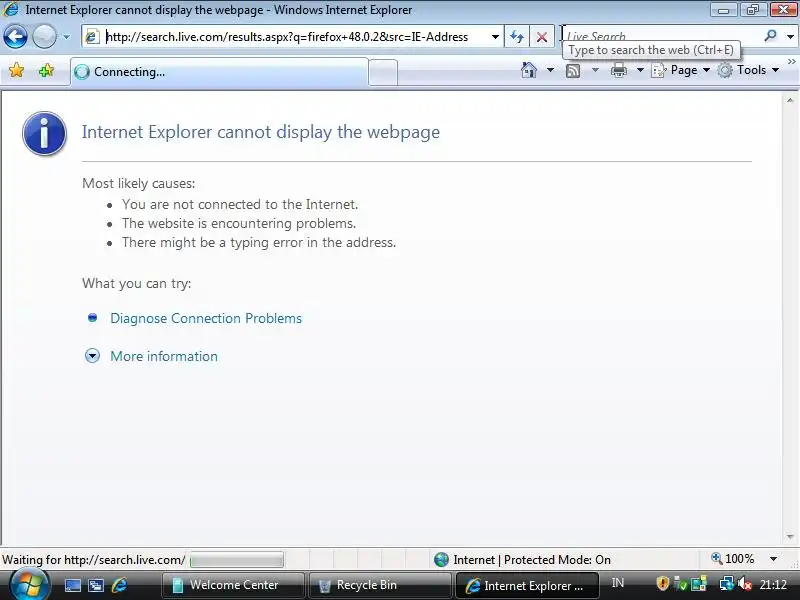Click the Live Search input box
The height and width of the screenshot is (600, 800).
tap(661, 36)
